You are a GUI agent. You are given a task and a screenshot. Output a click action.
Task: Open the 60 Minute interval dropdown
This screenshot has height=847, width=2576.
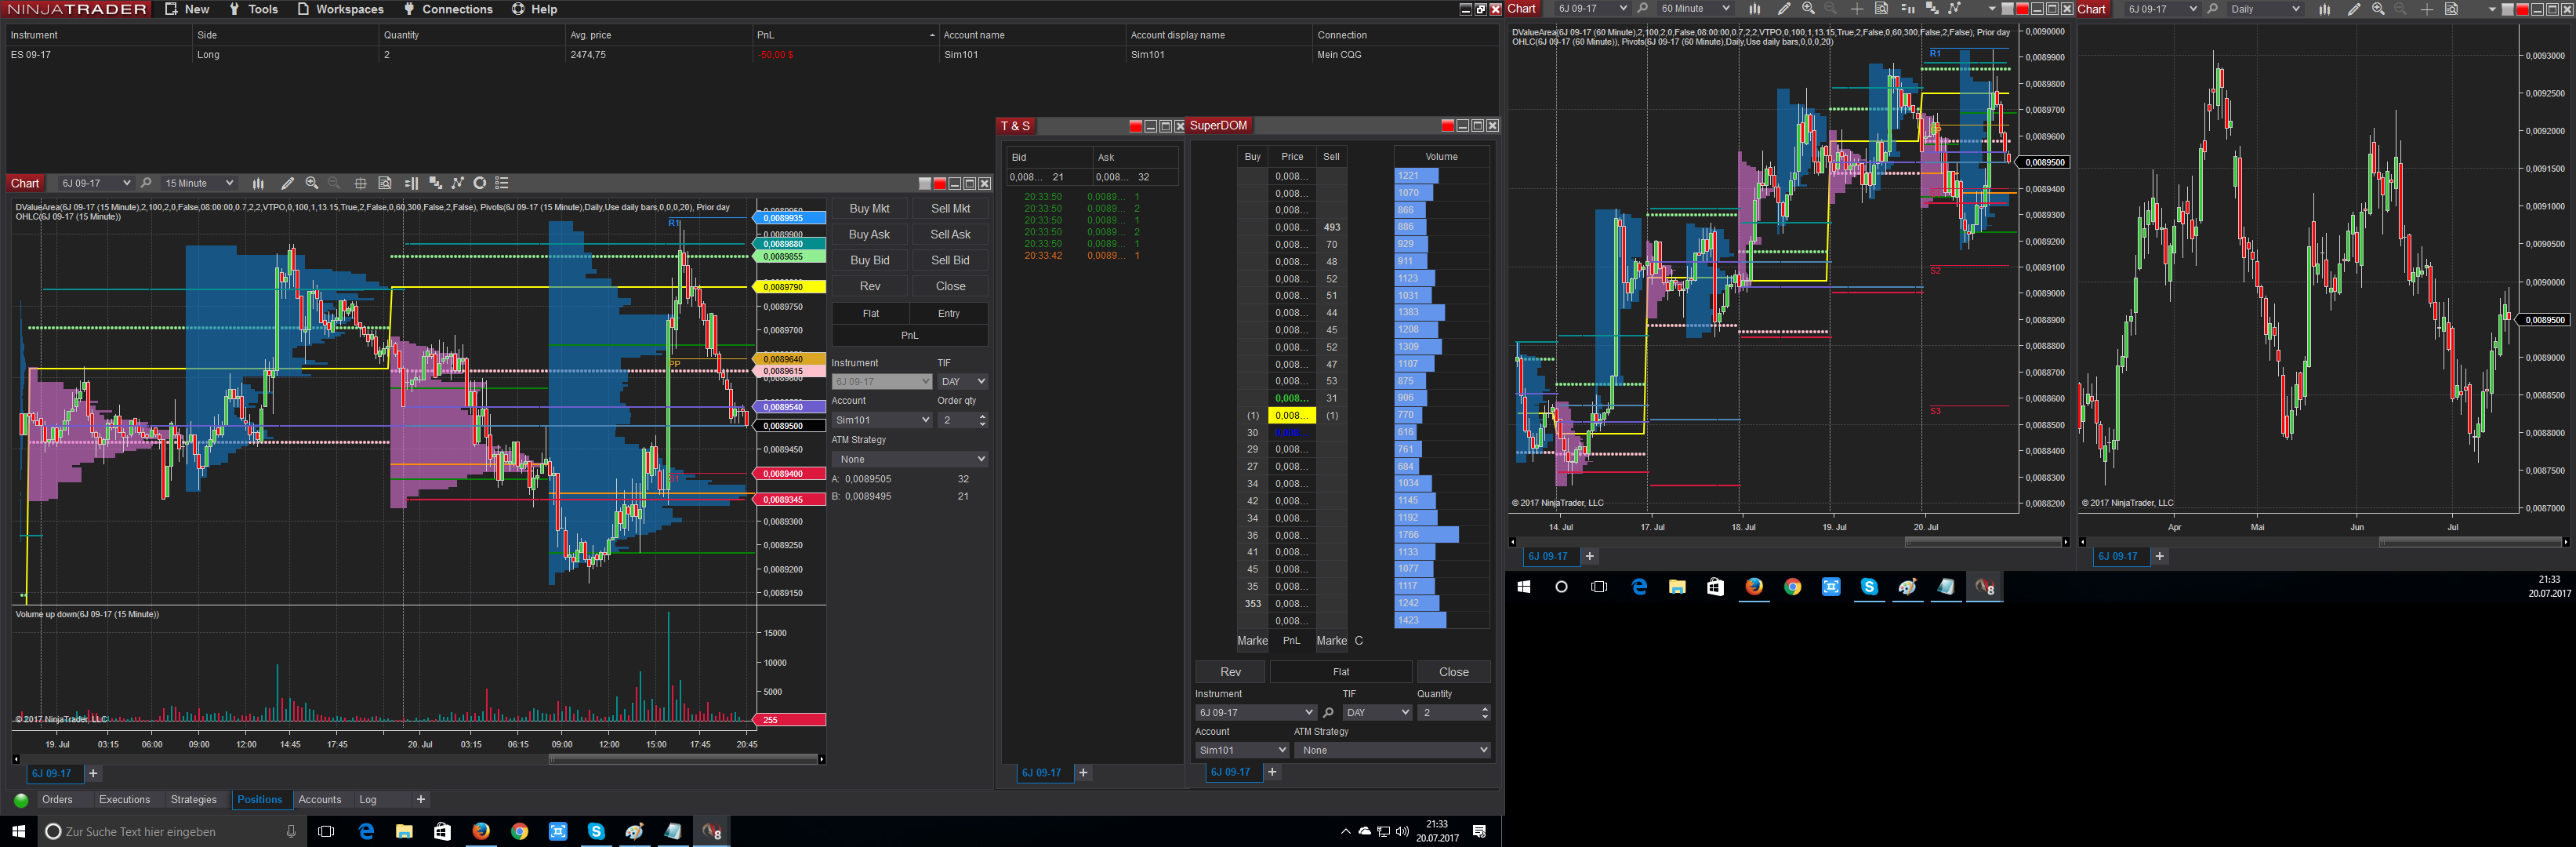pyautogui.click(x=1694, y=9)
